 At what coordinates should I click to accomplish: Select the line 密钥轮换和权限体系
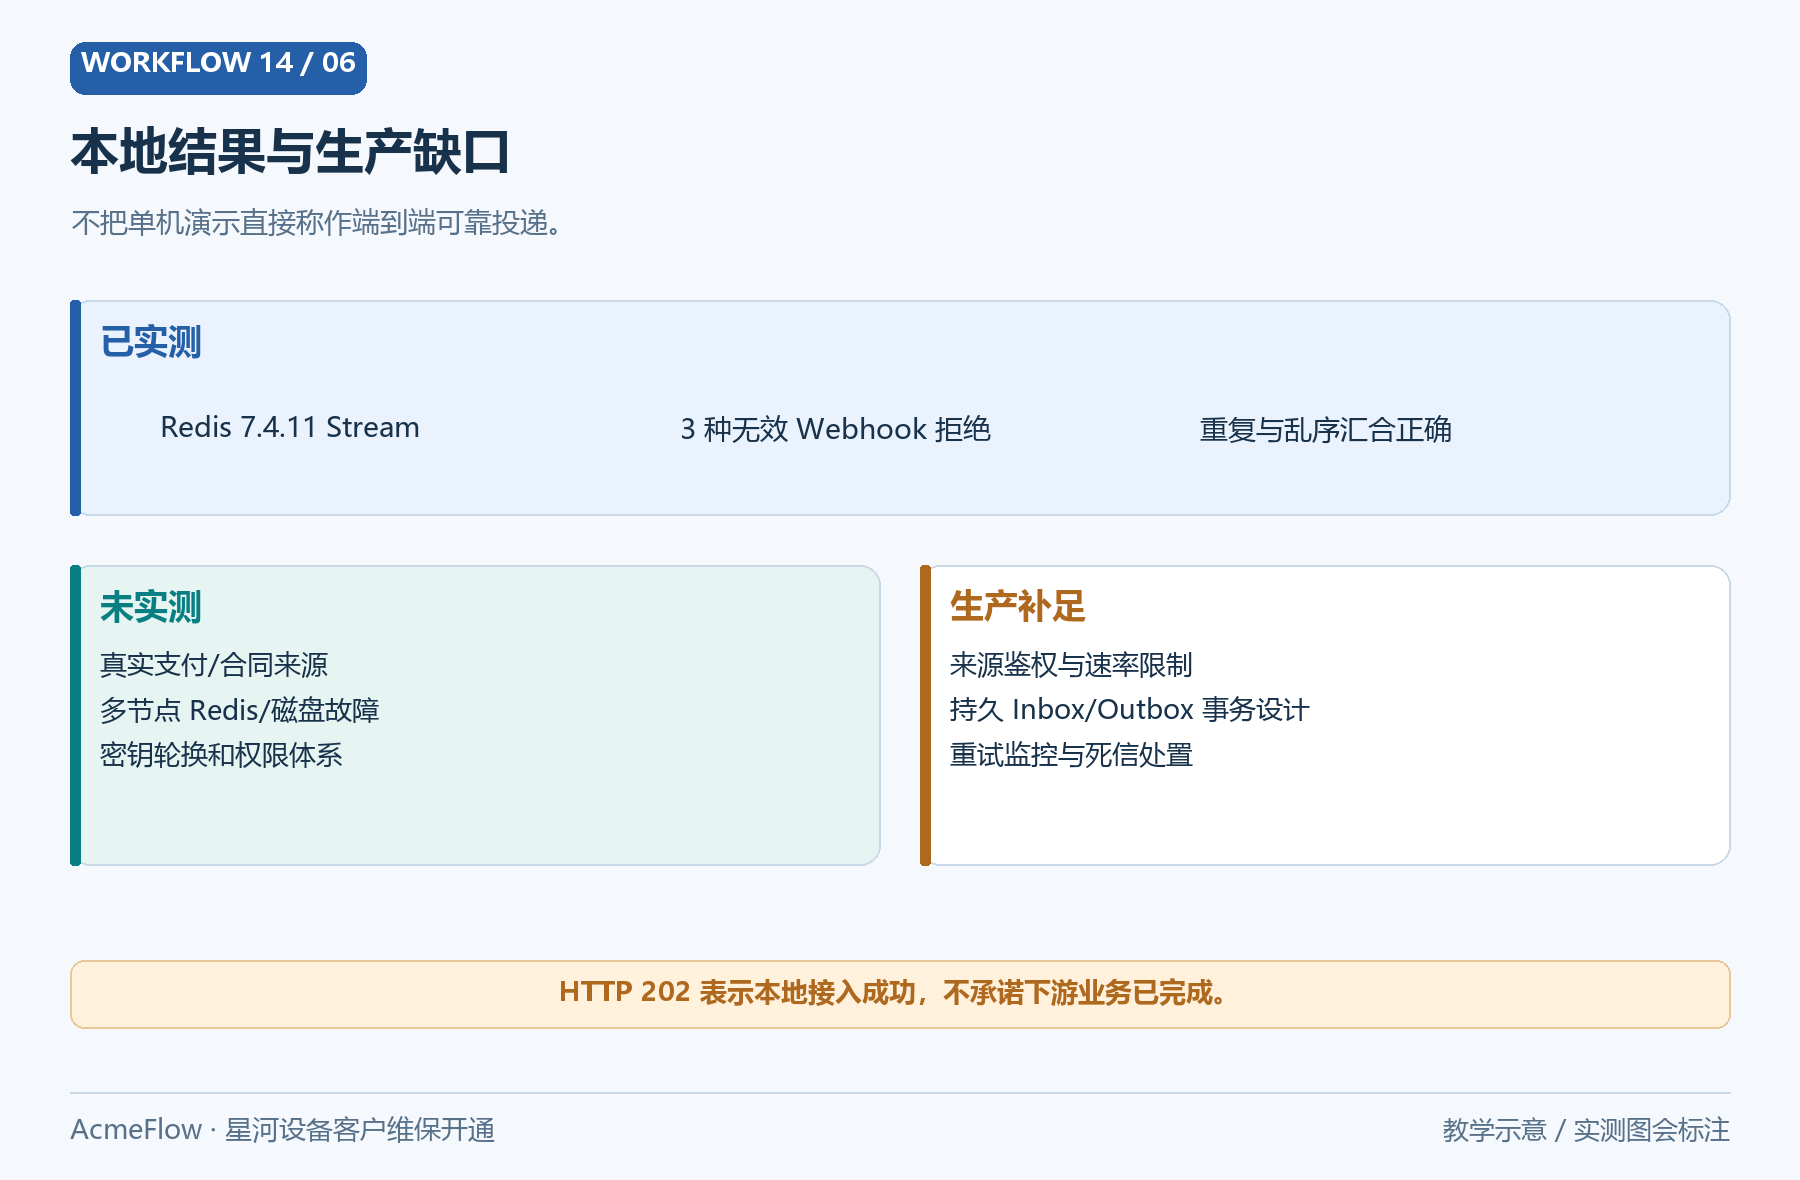tap(221, 755)
